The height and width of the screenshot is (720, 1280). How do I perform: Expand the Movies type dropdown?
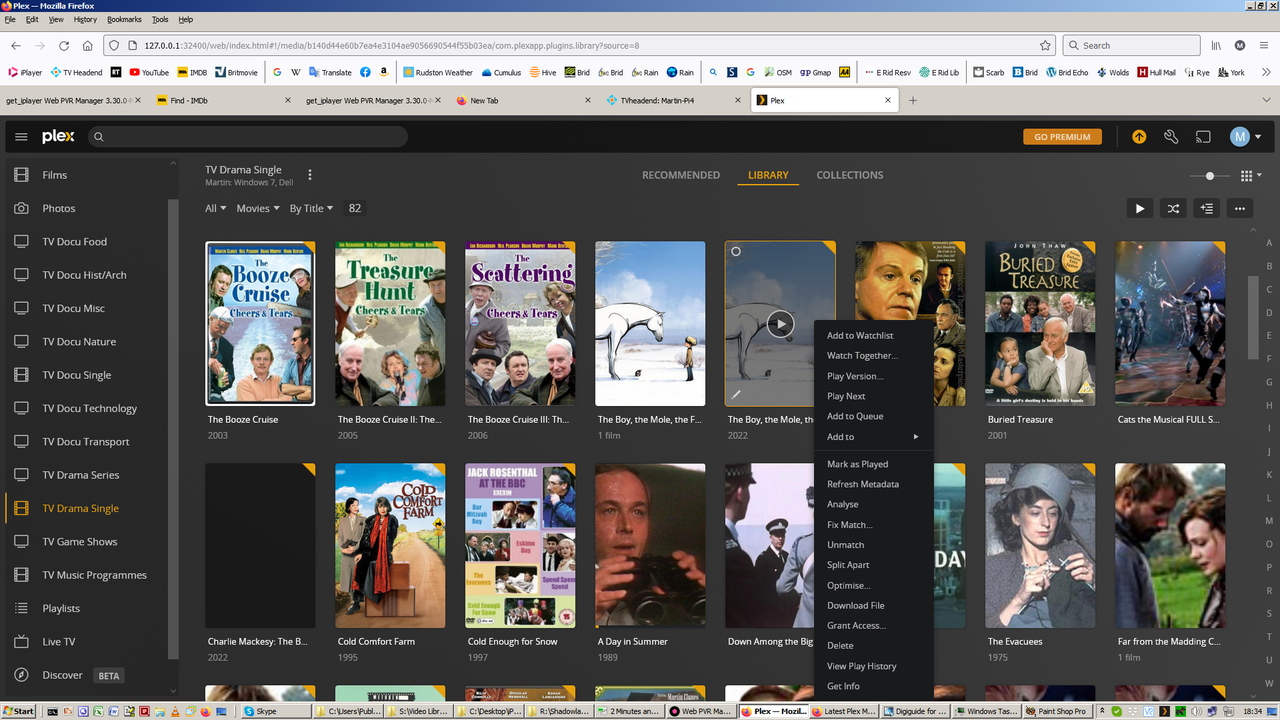[x=258, y=208]
